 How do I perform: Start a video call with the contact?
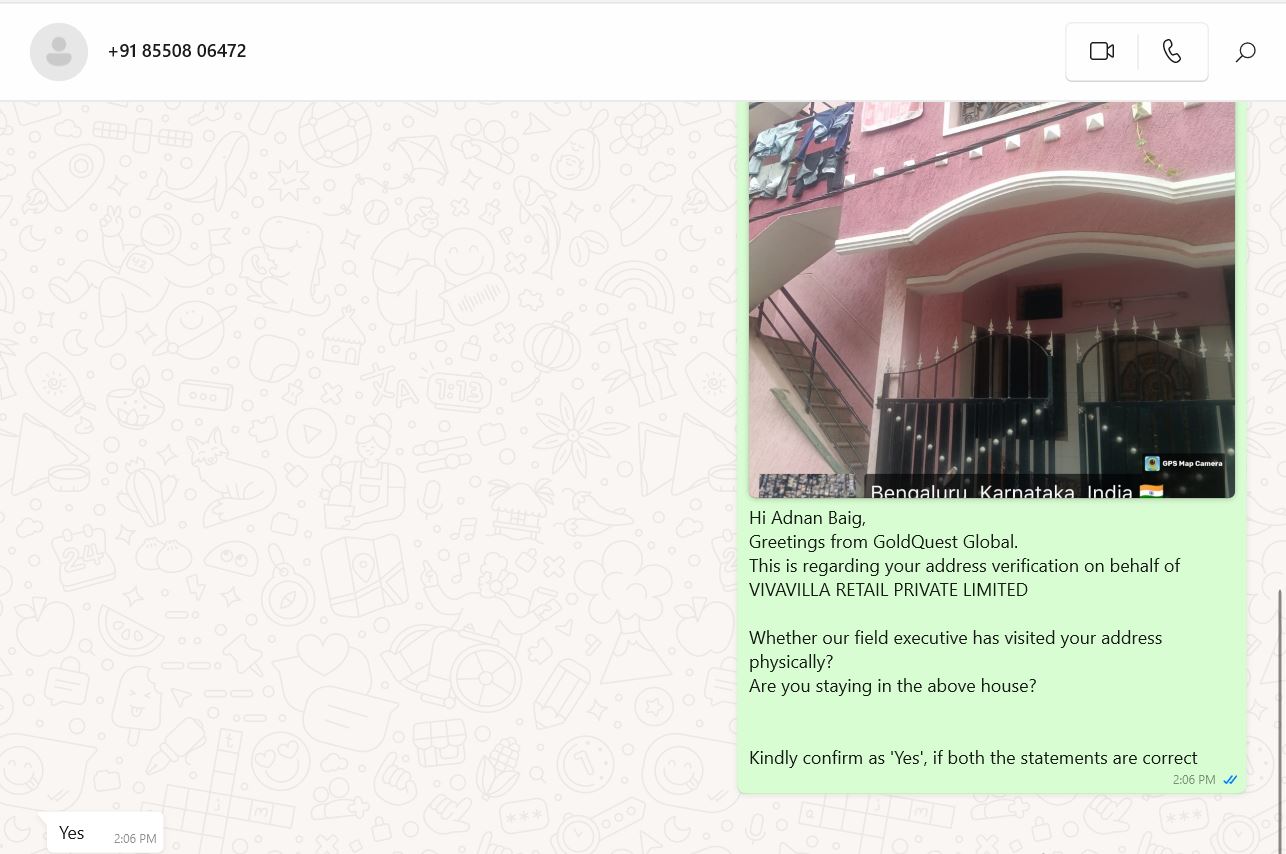[1102, 51]
